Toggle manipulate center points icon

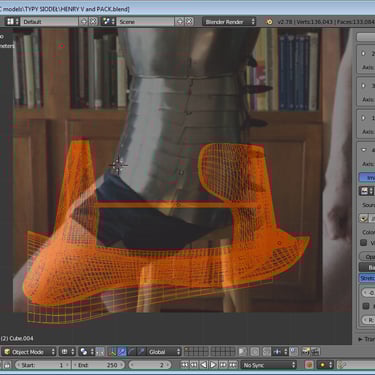[100, 352]
